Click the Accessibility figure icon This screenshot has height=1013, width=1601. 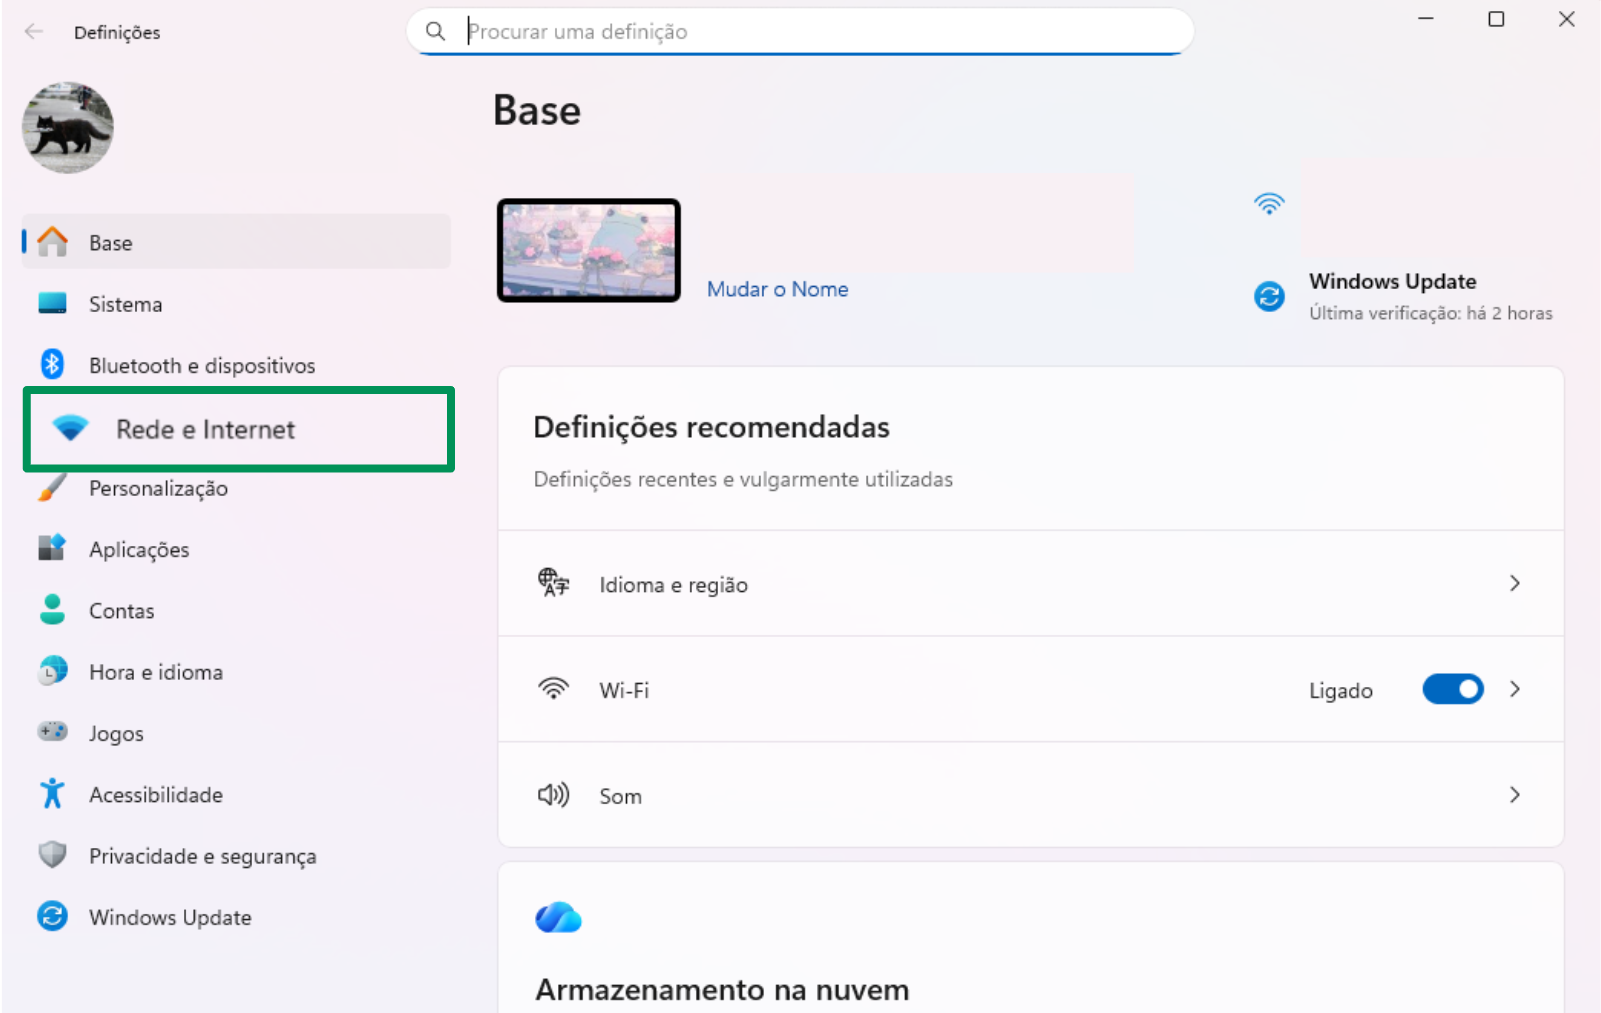52,794
